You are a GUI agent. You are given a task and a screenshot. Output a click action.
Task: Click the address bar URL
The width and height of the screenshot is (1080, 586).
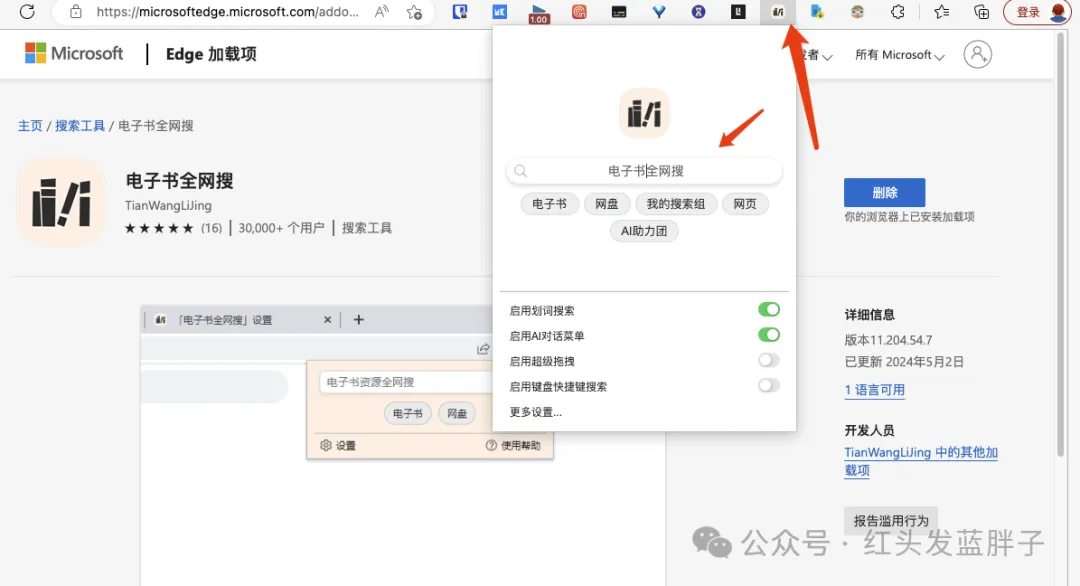pyautogui.click(x=227, y=12)
